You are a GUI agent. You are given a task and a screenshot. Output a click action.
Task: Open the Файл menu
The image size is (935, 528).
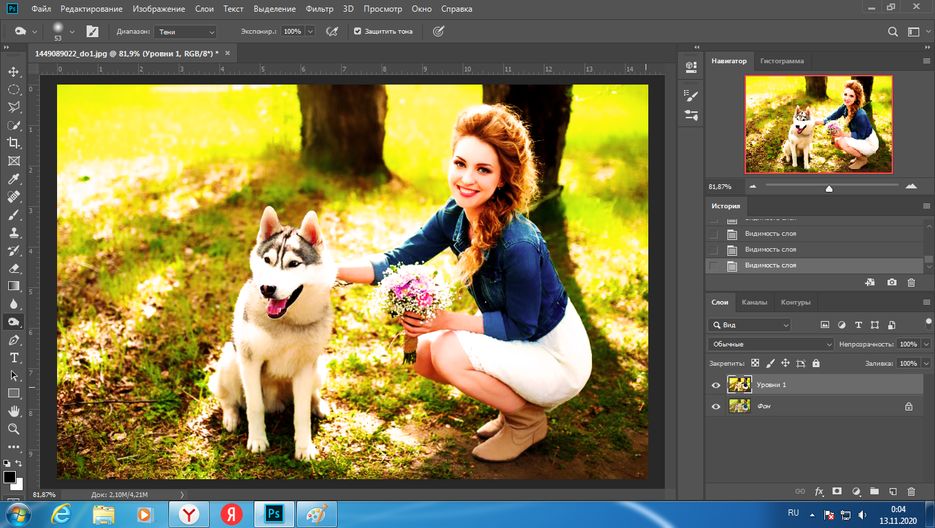click(x=41, y=9)
